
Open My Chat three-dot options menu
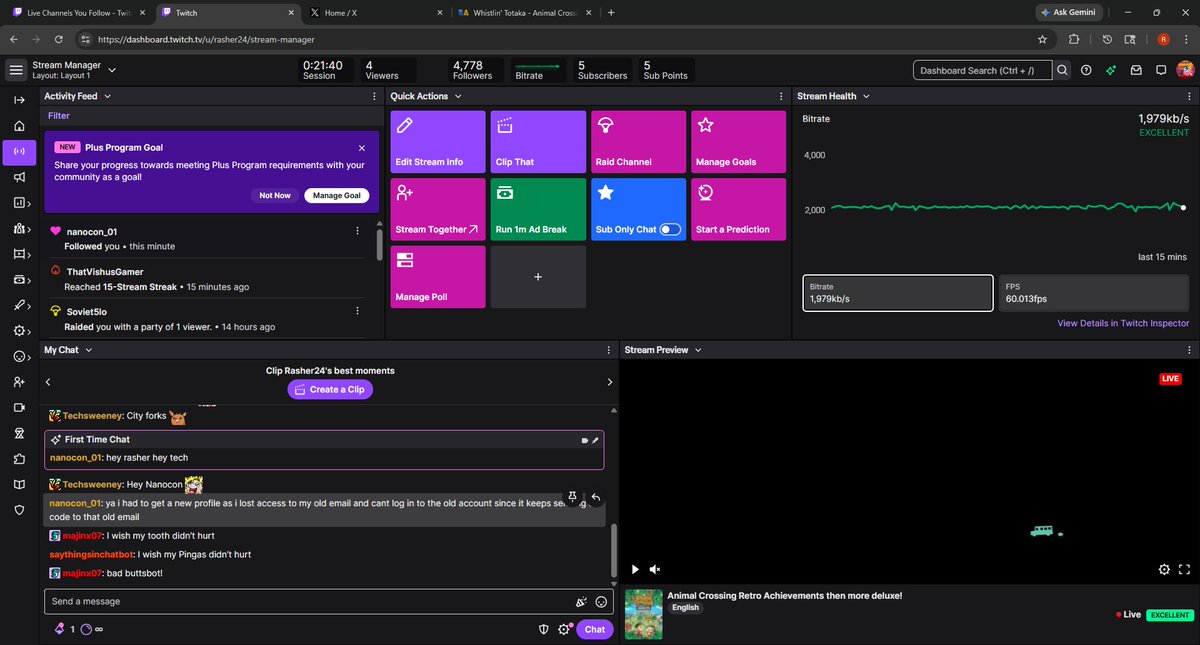click(608, 350)
